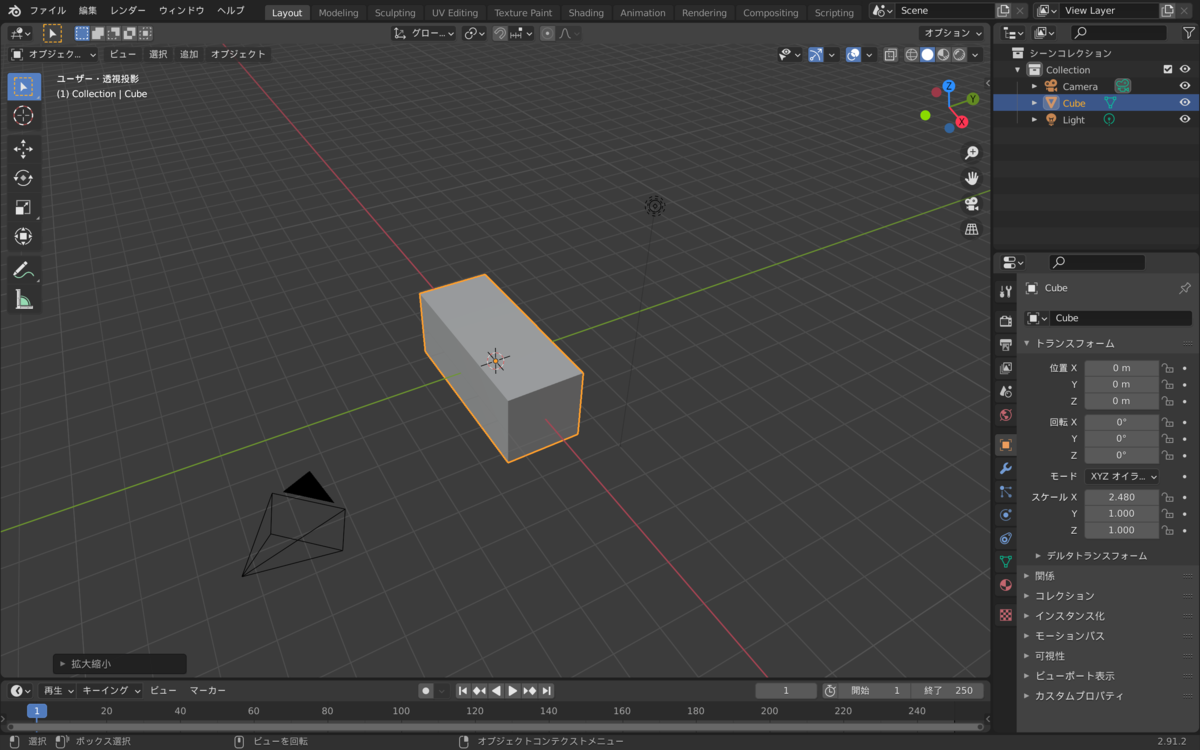This screenshot has height=750, width=1200.
Task: Select the Annotate pencil tool
Action: 23,270
